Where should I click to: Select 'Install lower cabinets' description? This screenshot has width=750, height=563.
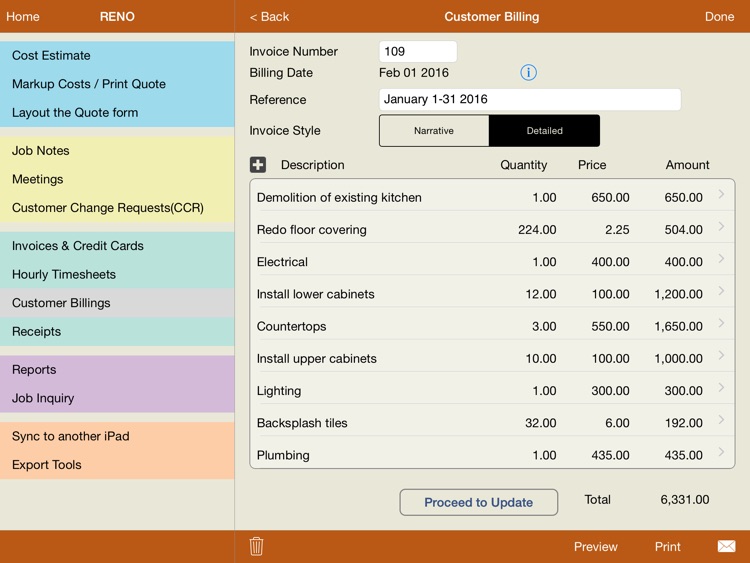point(315,294)
